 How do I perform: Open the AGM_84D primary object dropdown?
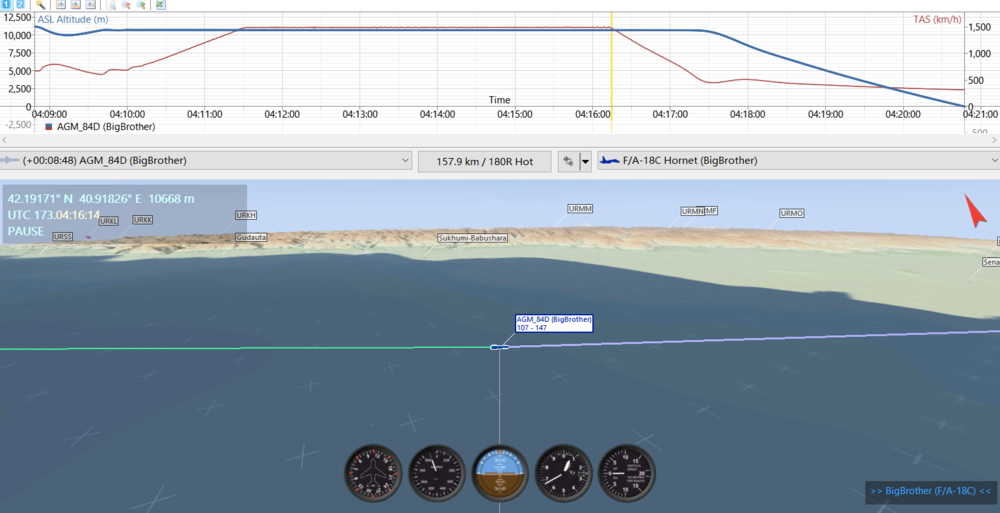[205, 161]
